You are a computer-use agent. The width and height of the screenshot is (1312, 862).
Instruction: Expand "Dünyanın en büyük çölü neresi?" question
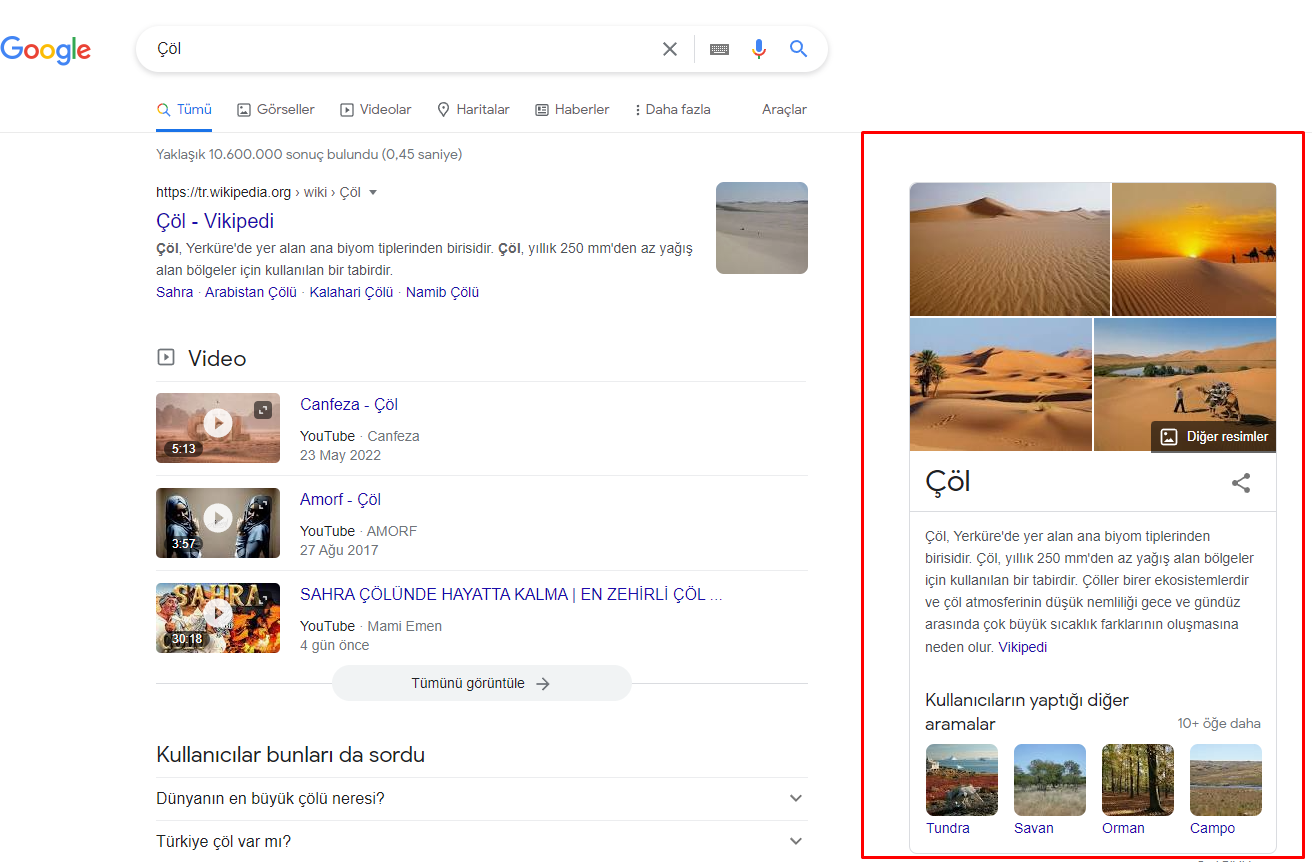coord(796,798)
